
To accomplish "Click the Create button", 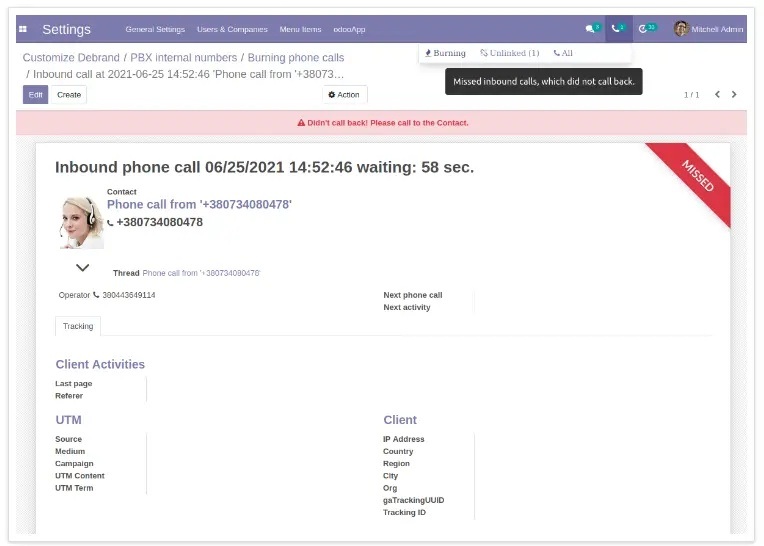I will tap(69, 95).
